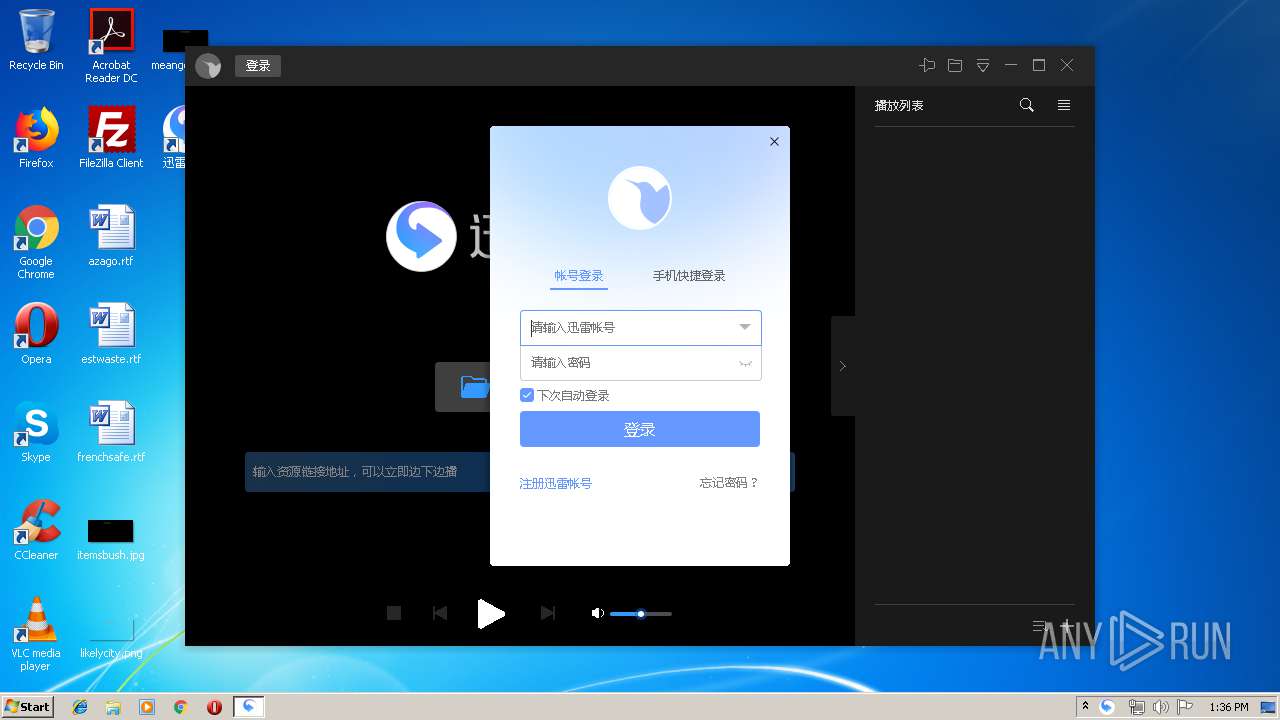Select azago.rtf desktop file
Viewport: 1280px width, 720px height.
point(111,236)
